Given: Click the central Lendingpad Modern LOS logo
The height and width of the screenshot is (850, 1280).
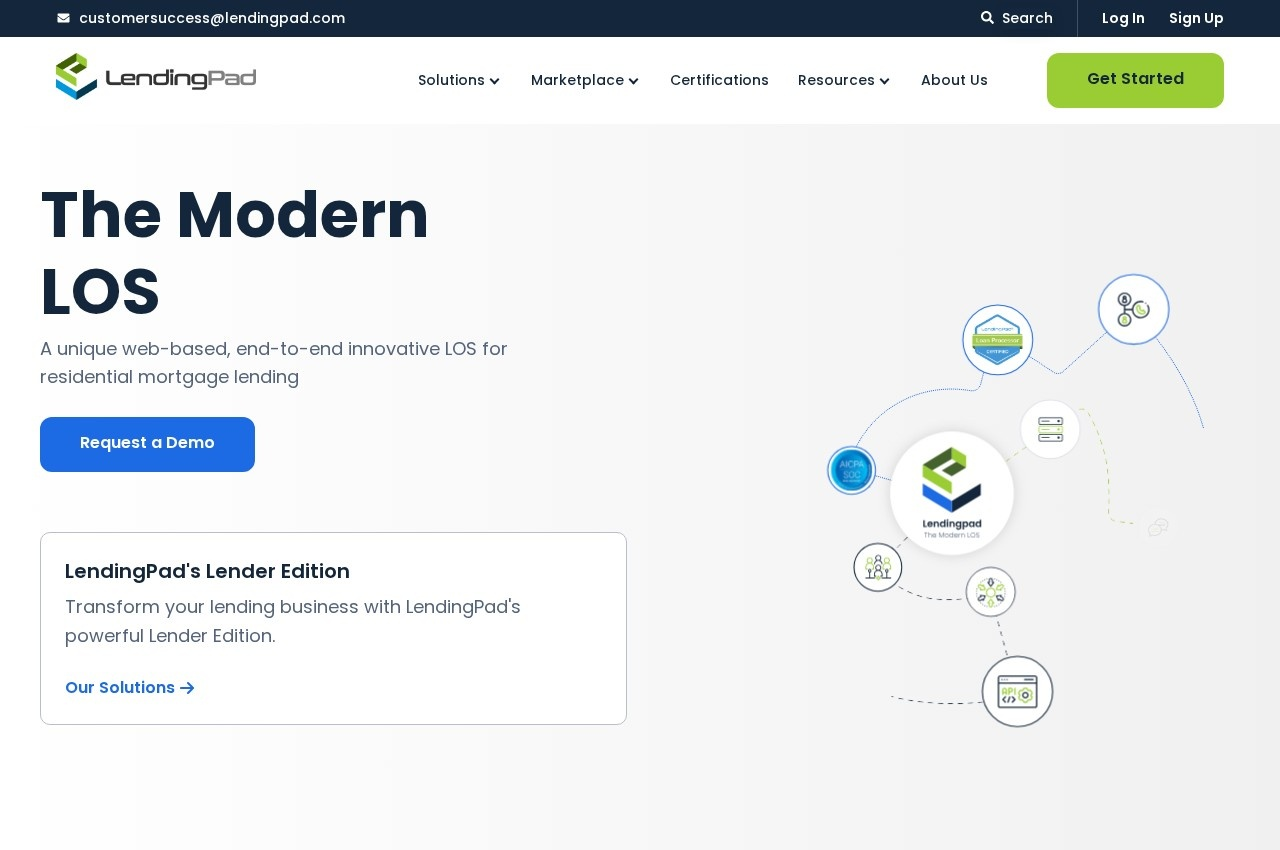Looking at the screenshot, I should 952,493.
